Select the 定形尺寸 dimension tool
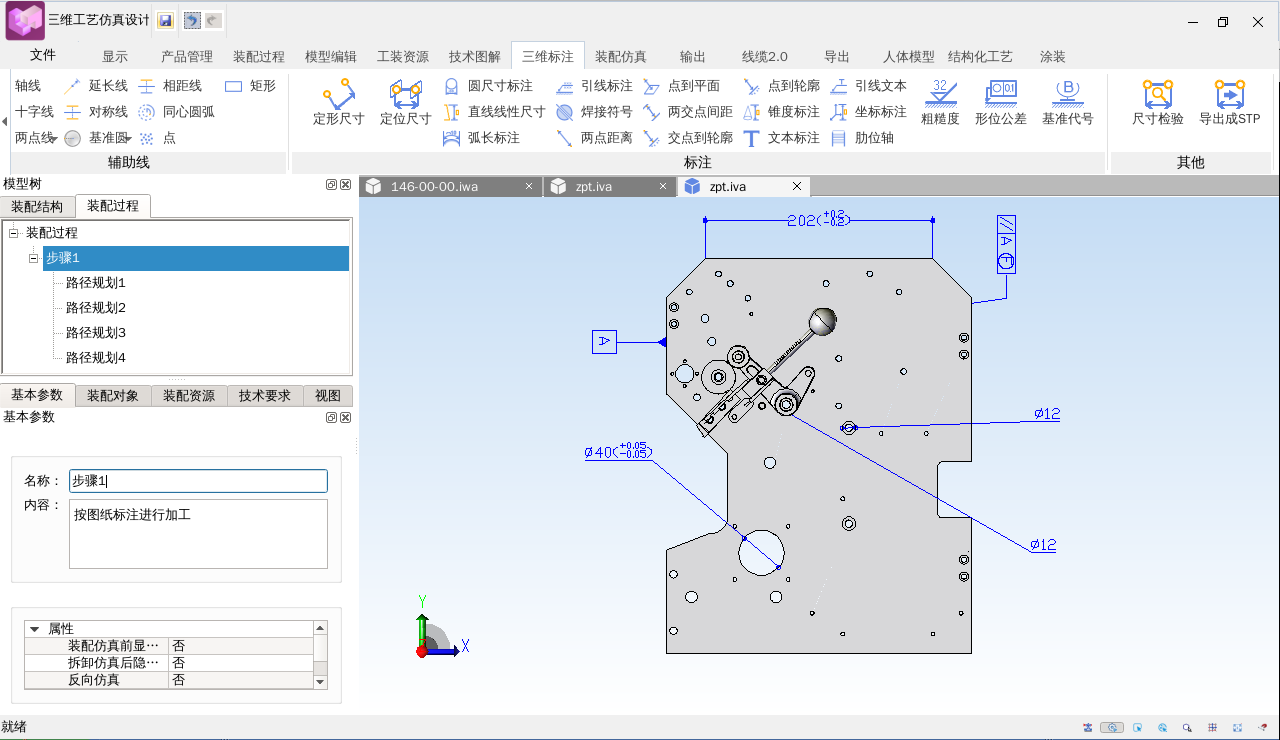 [338, 102]
